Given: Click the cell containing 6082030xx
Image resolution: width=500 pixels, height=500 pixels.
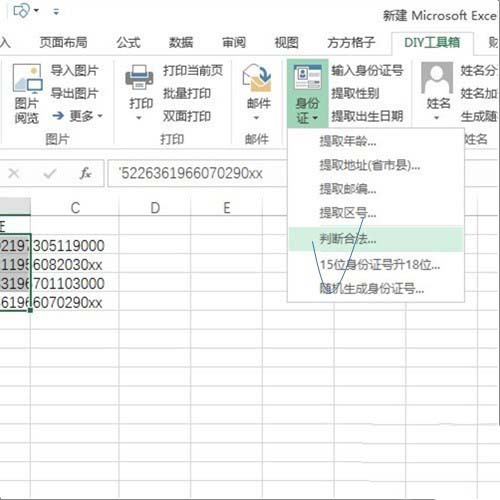Looking at the screenshot, I should 75,265.
